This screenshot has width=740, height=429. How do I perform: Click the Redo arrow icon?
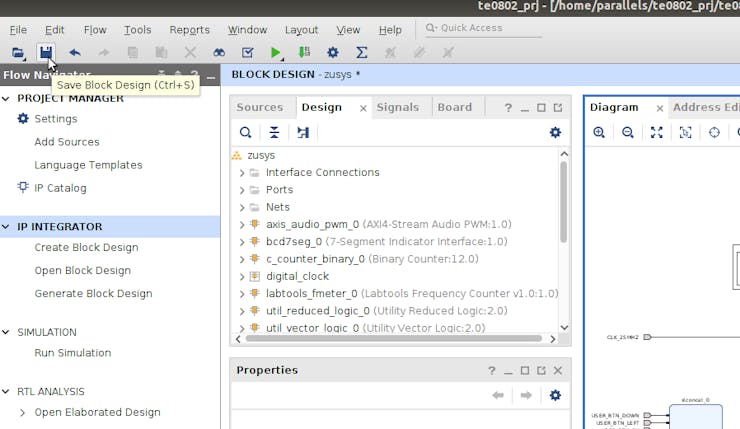point(103,52)
